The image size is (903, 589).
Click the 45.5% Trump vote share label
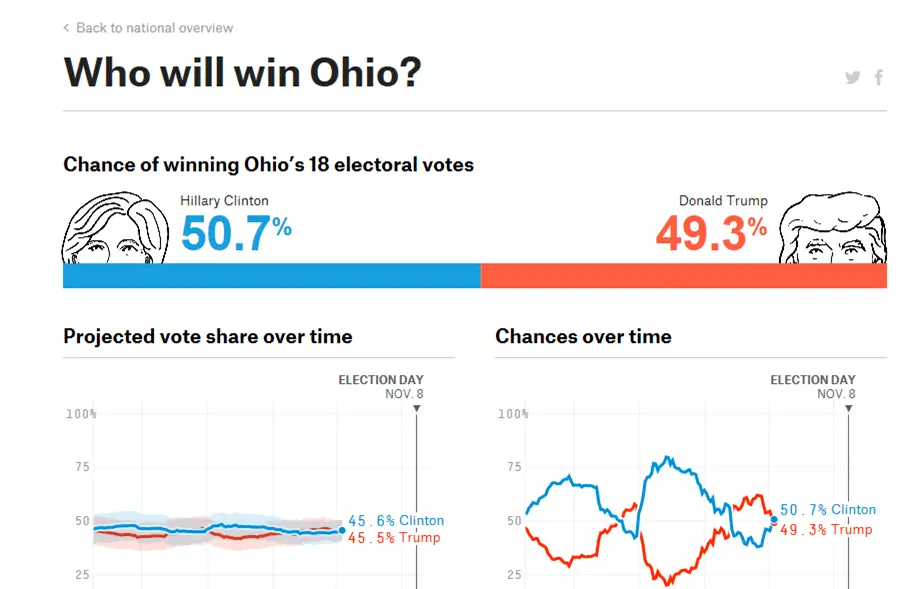tap(394, 538)
